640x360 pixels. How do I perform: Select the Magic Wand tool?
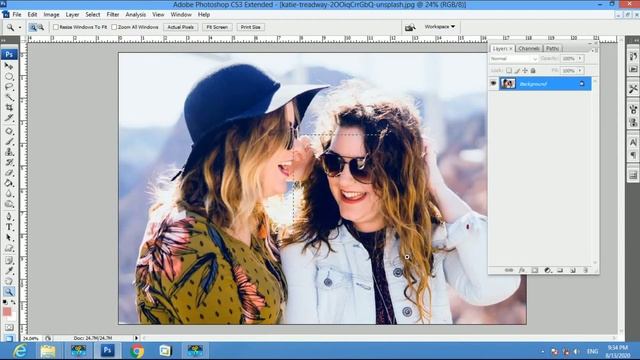pos(9,97)
